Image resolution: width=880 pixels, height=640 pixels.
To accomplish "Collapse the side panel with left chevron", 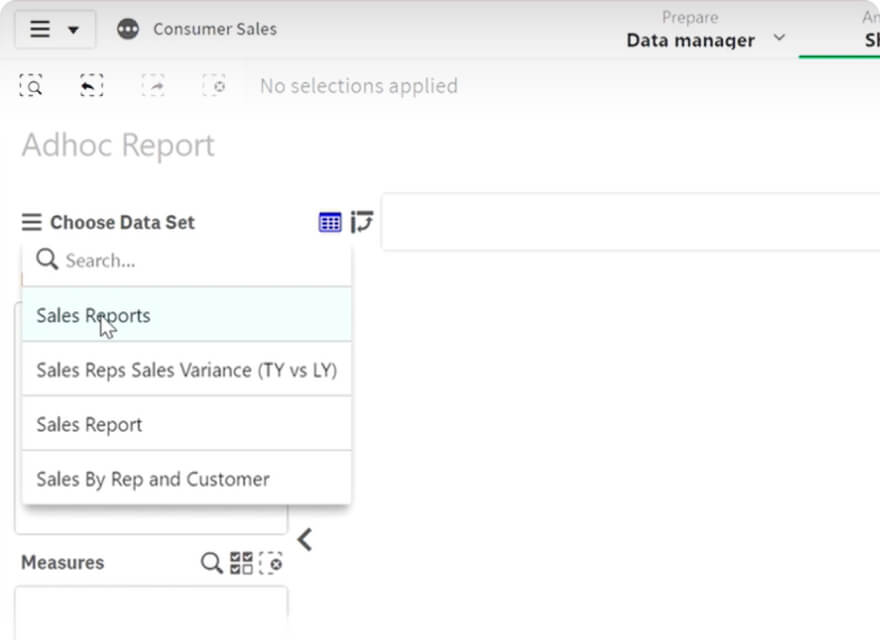I will pyautogui.click(x=305, y=540).
